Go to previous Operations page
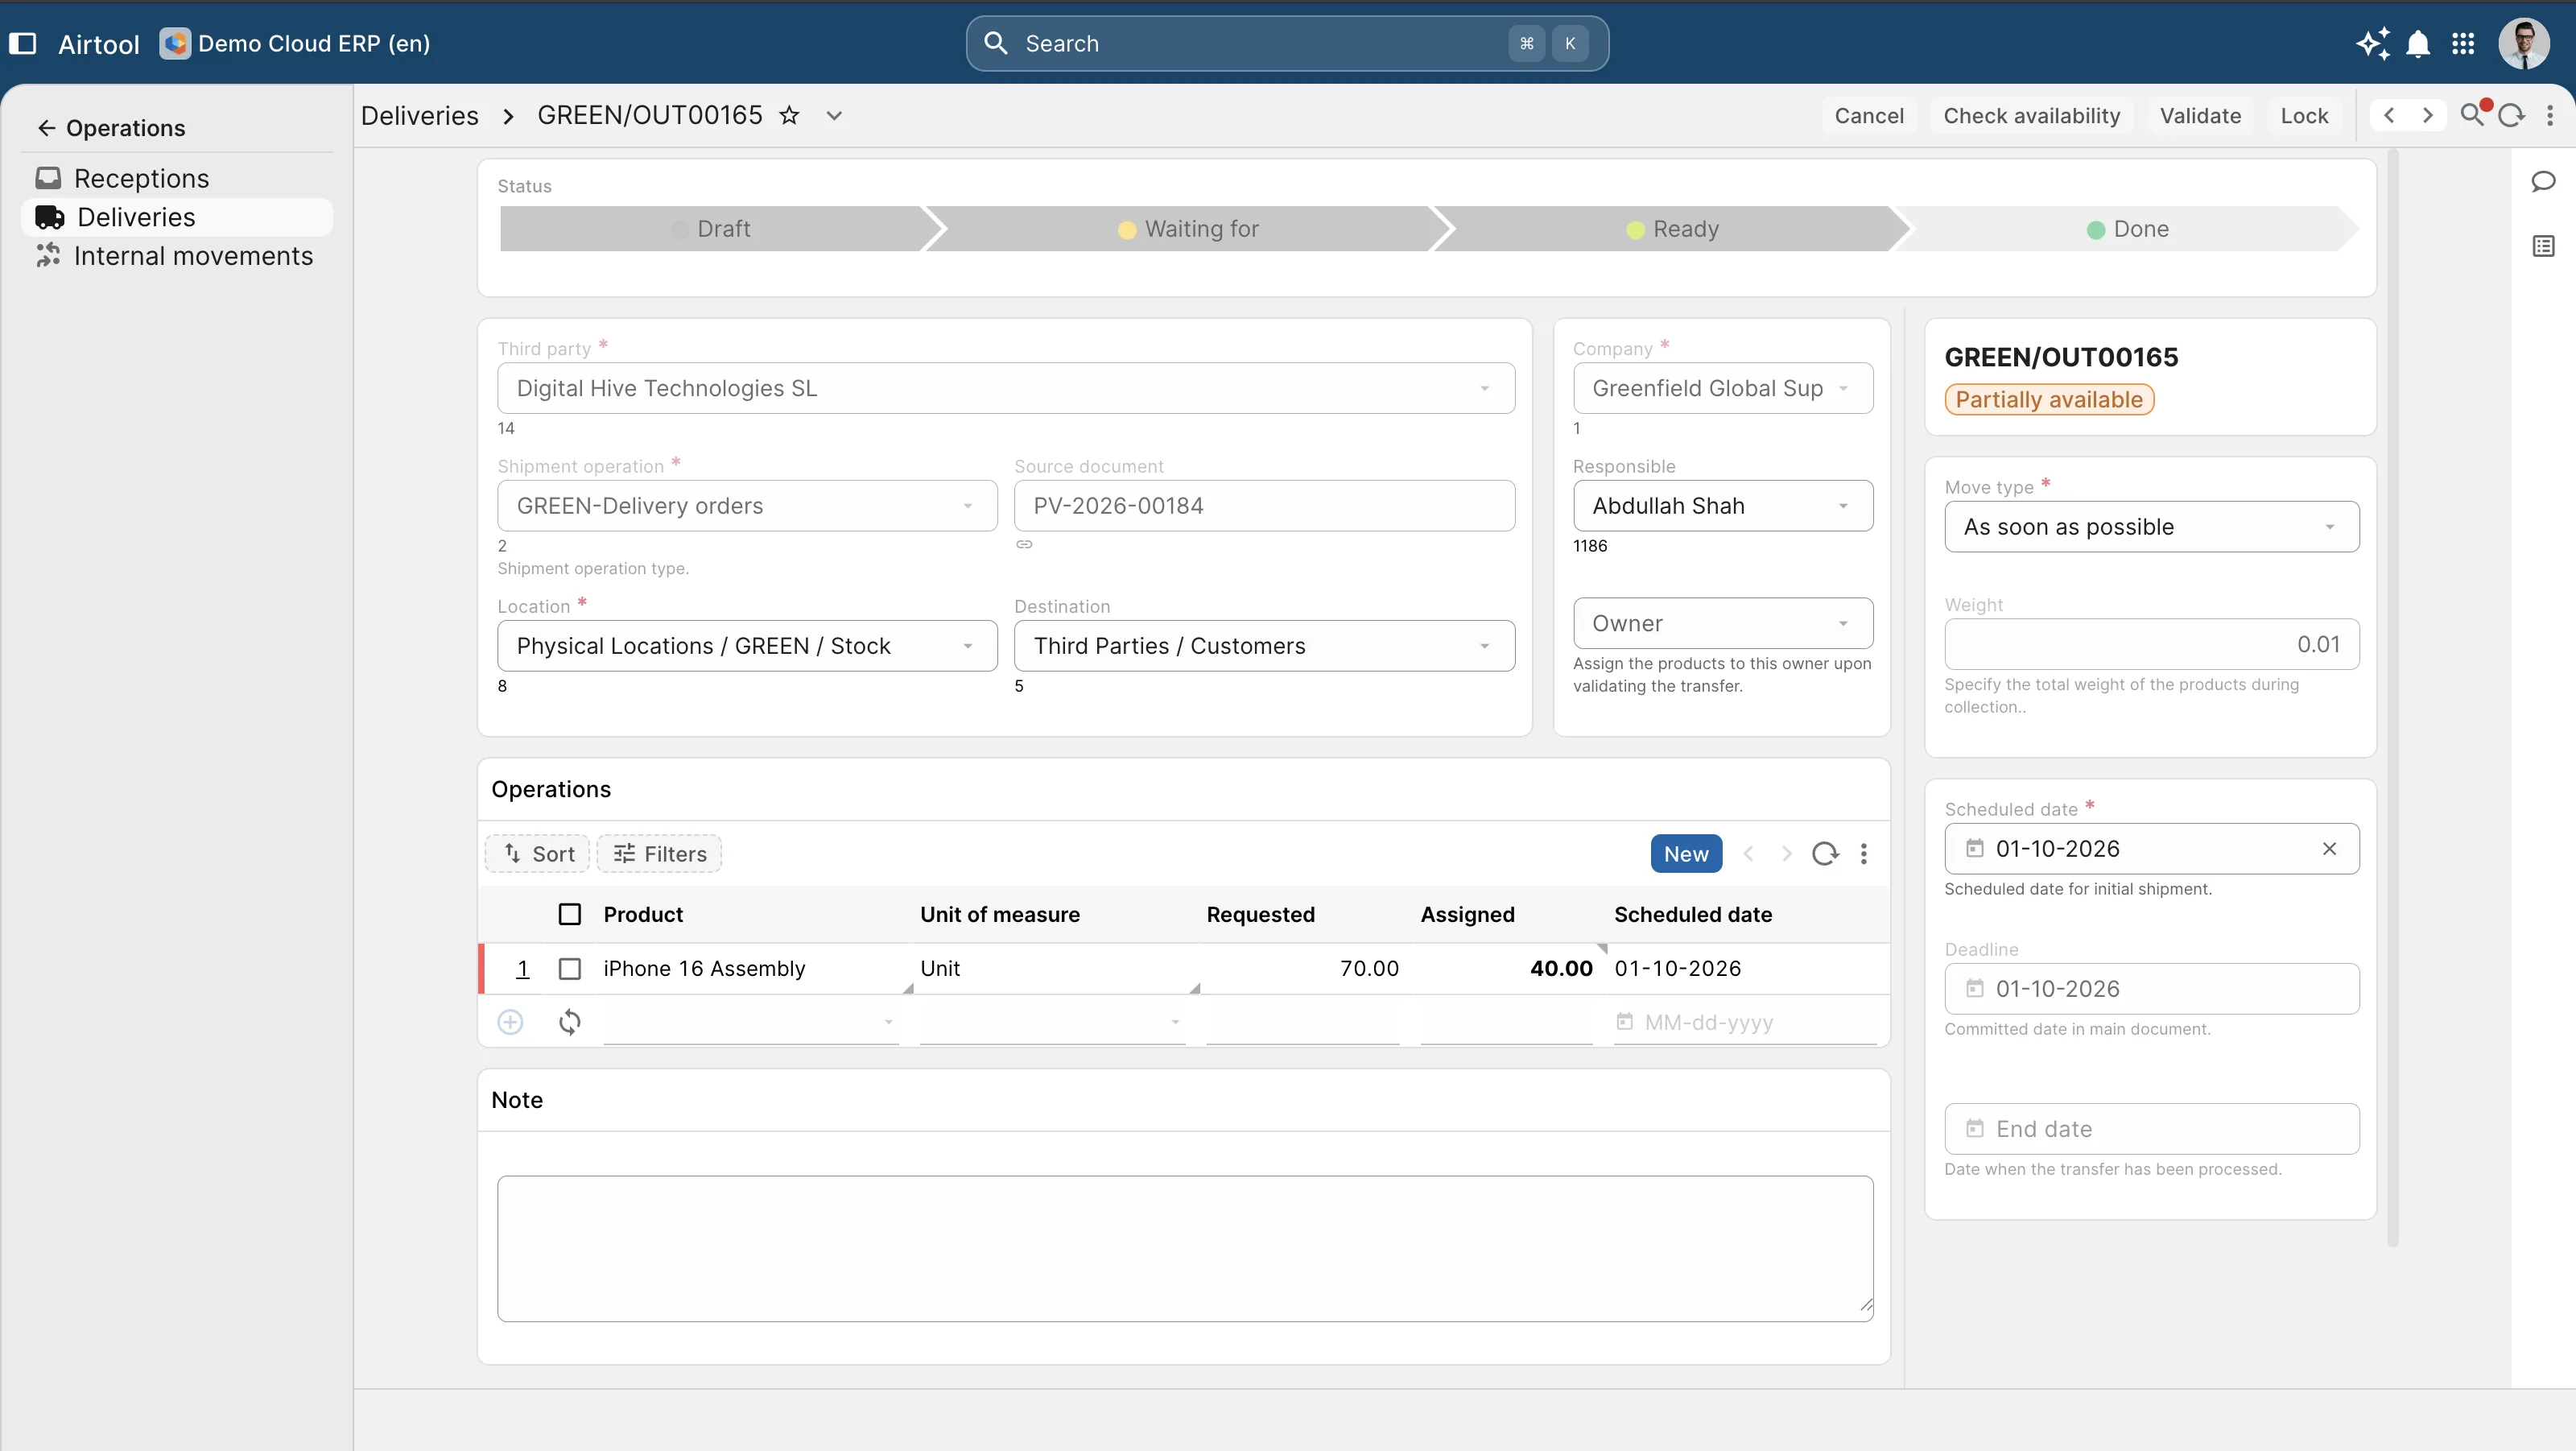Screen dimensions: 2576x1451 tap(1748, 853)
